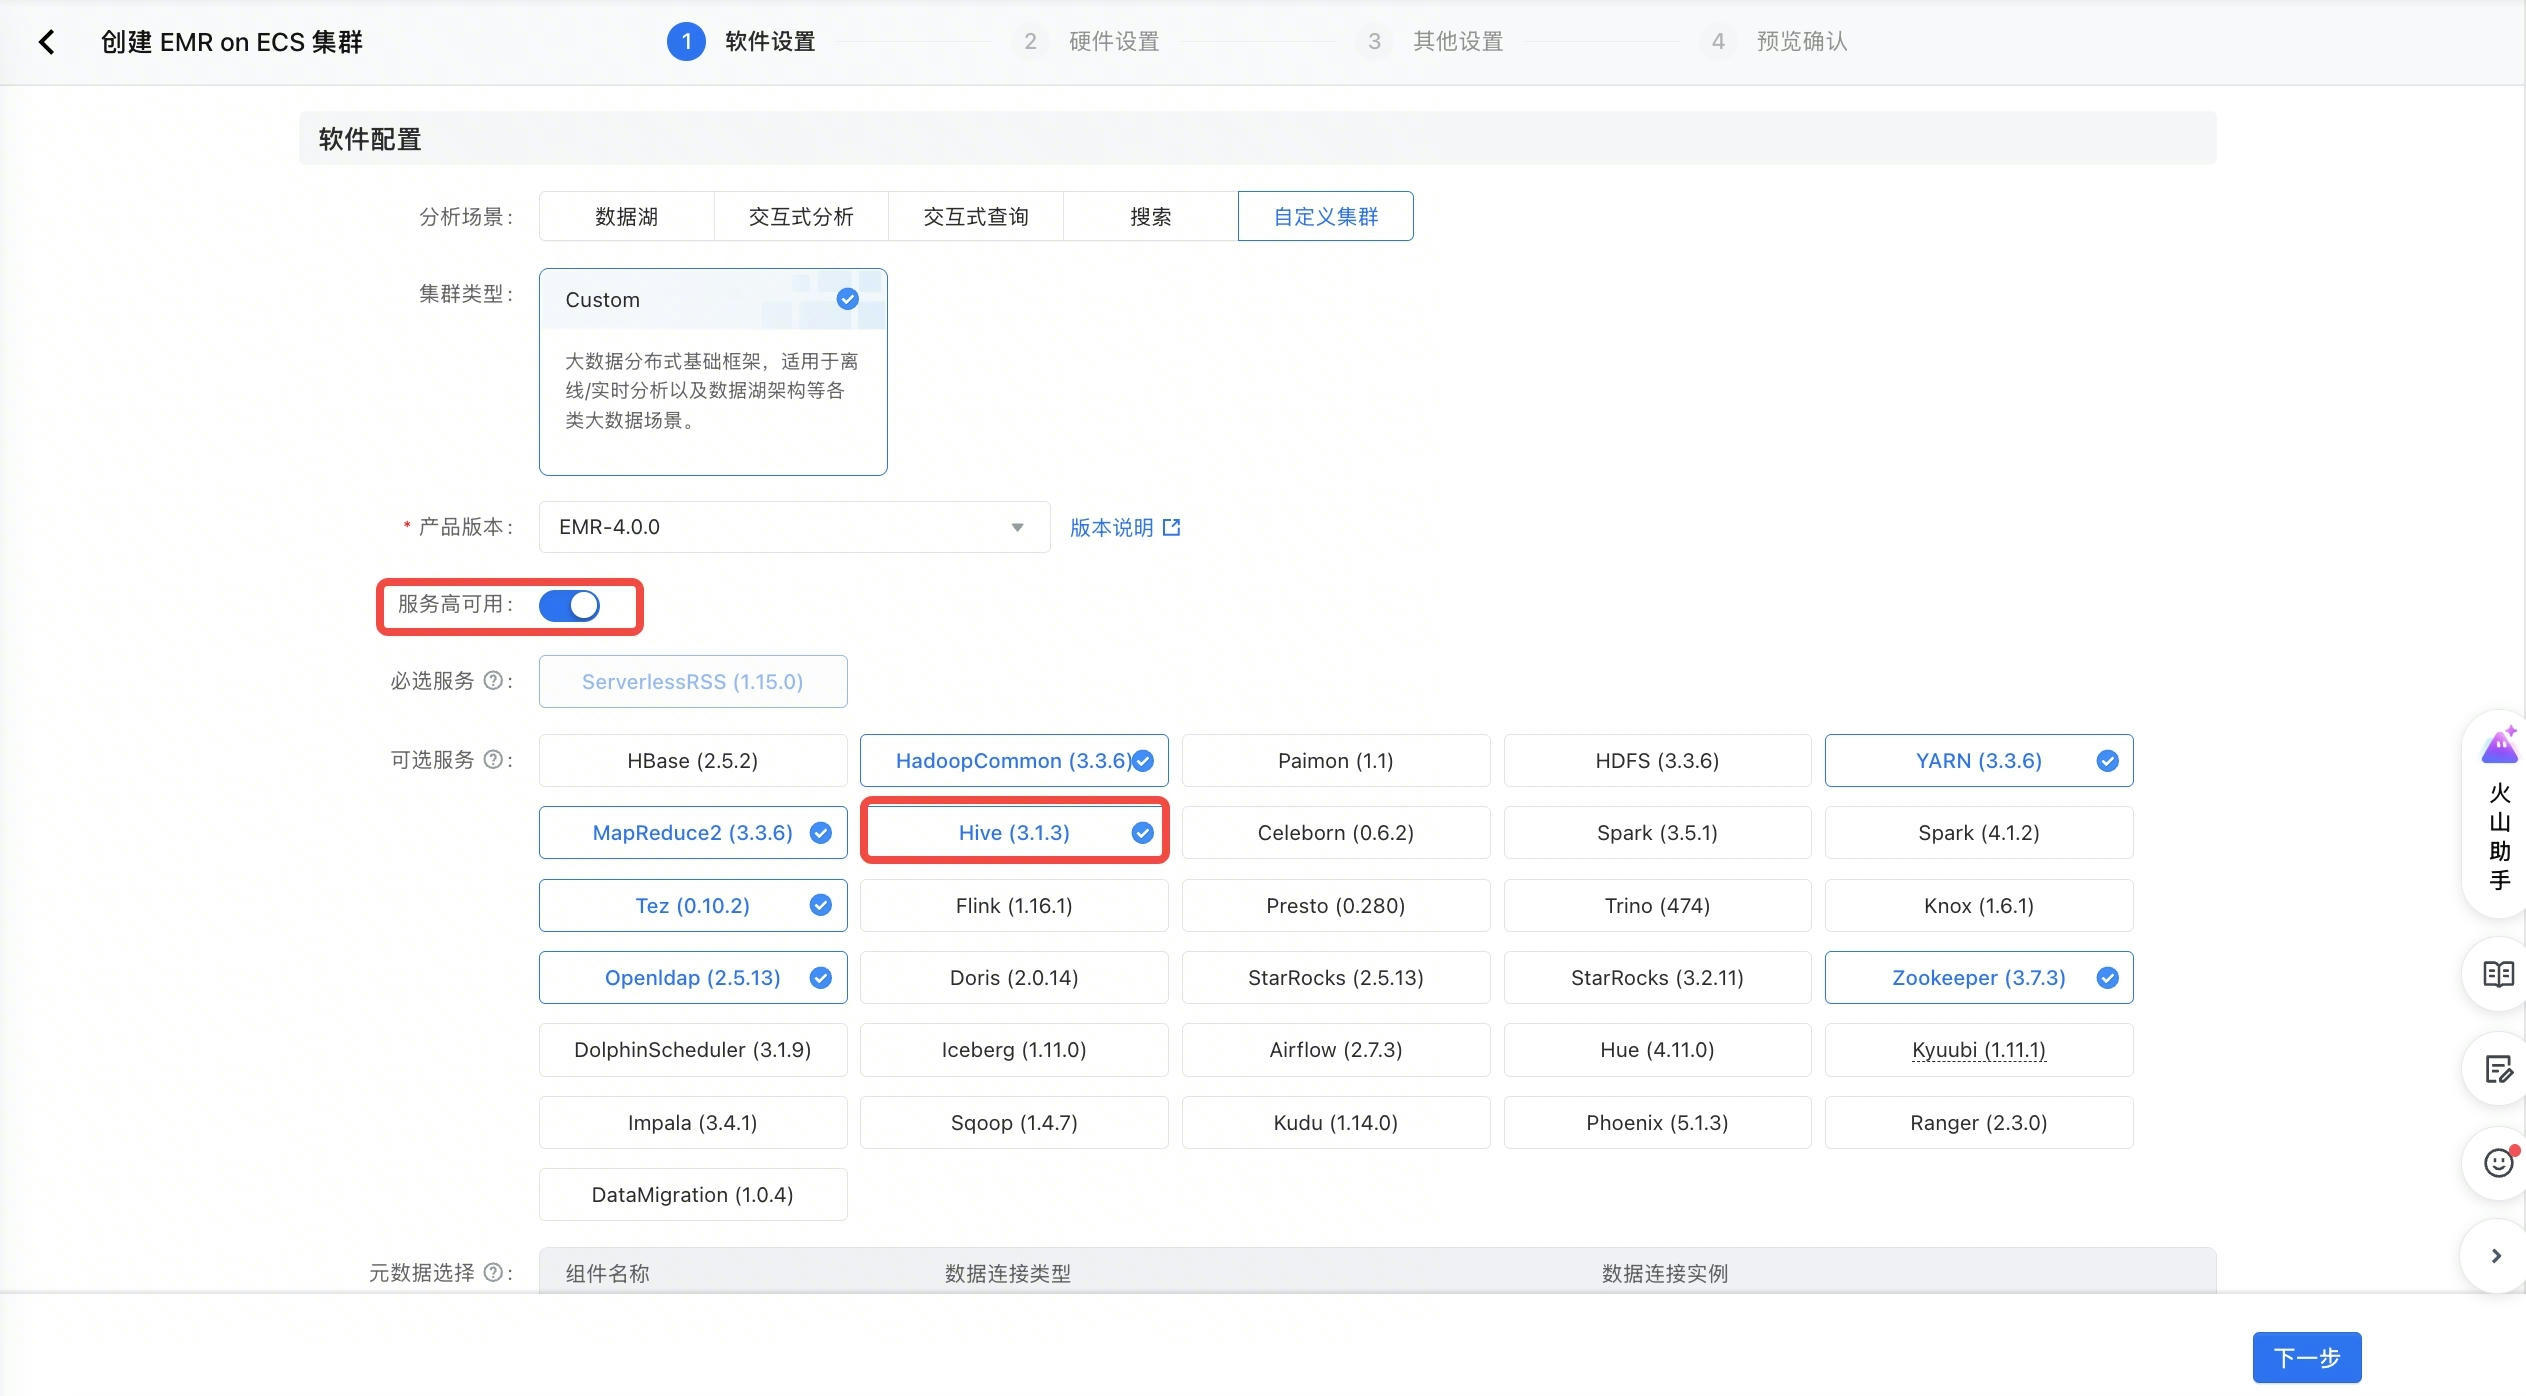The image size is (2526, 1396).
Task: Select the 交互式分析 scenario tab
Action: (x=801, y=216)
